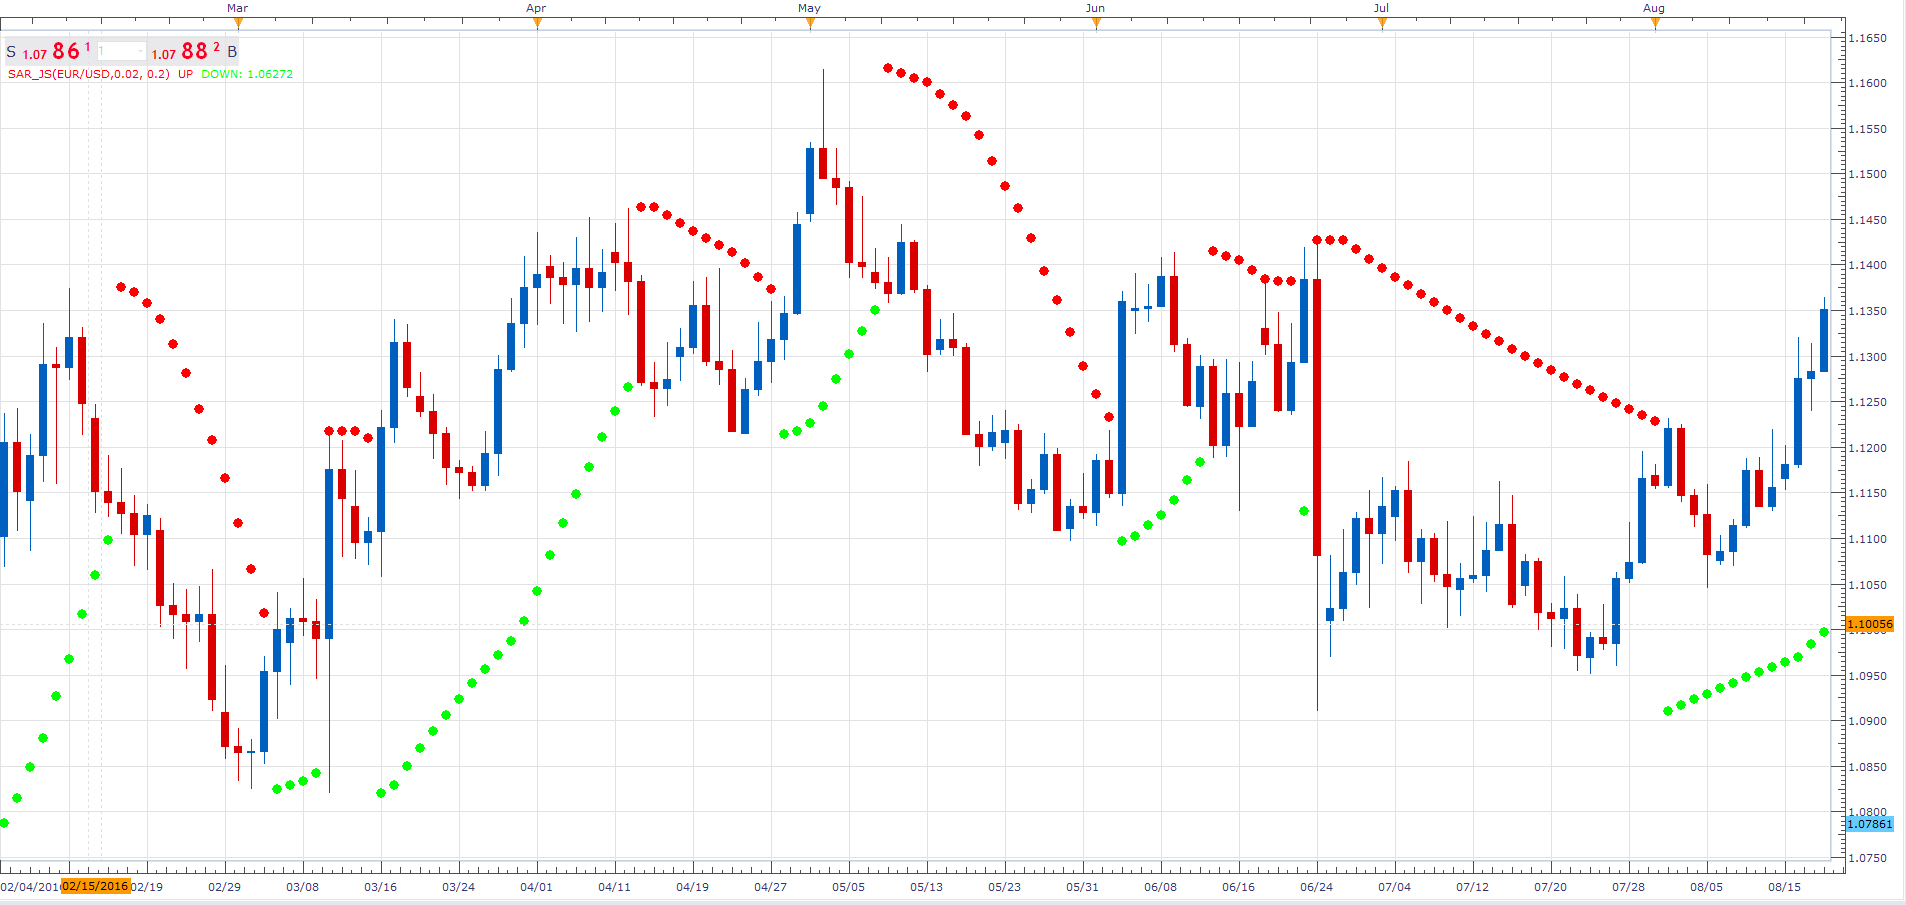The width and height of the screenshot is (1906, 905).
Task: Click the 07/12 date on the time axis
Action: [x=1472, y=887]
